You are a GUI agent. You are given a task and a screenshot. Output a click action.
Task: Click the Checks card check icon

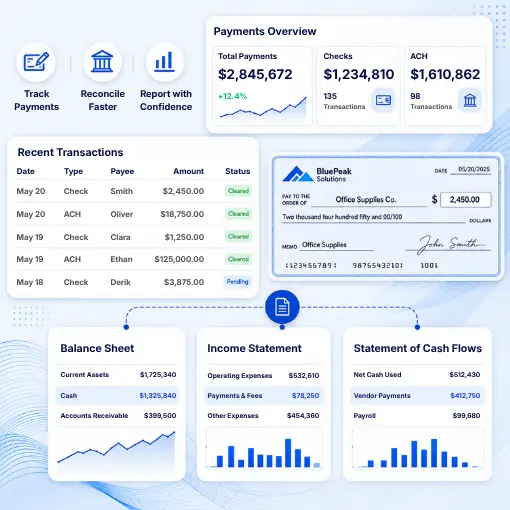click(x=383, y=100)
